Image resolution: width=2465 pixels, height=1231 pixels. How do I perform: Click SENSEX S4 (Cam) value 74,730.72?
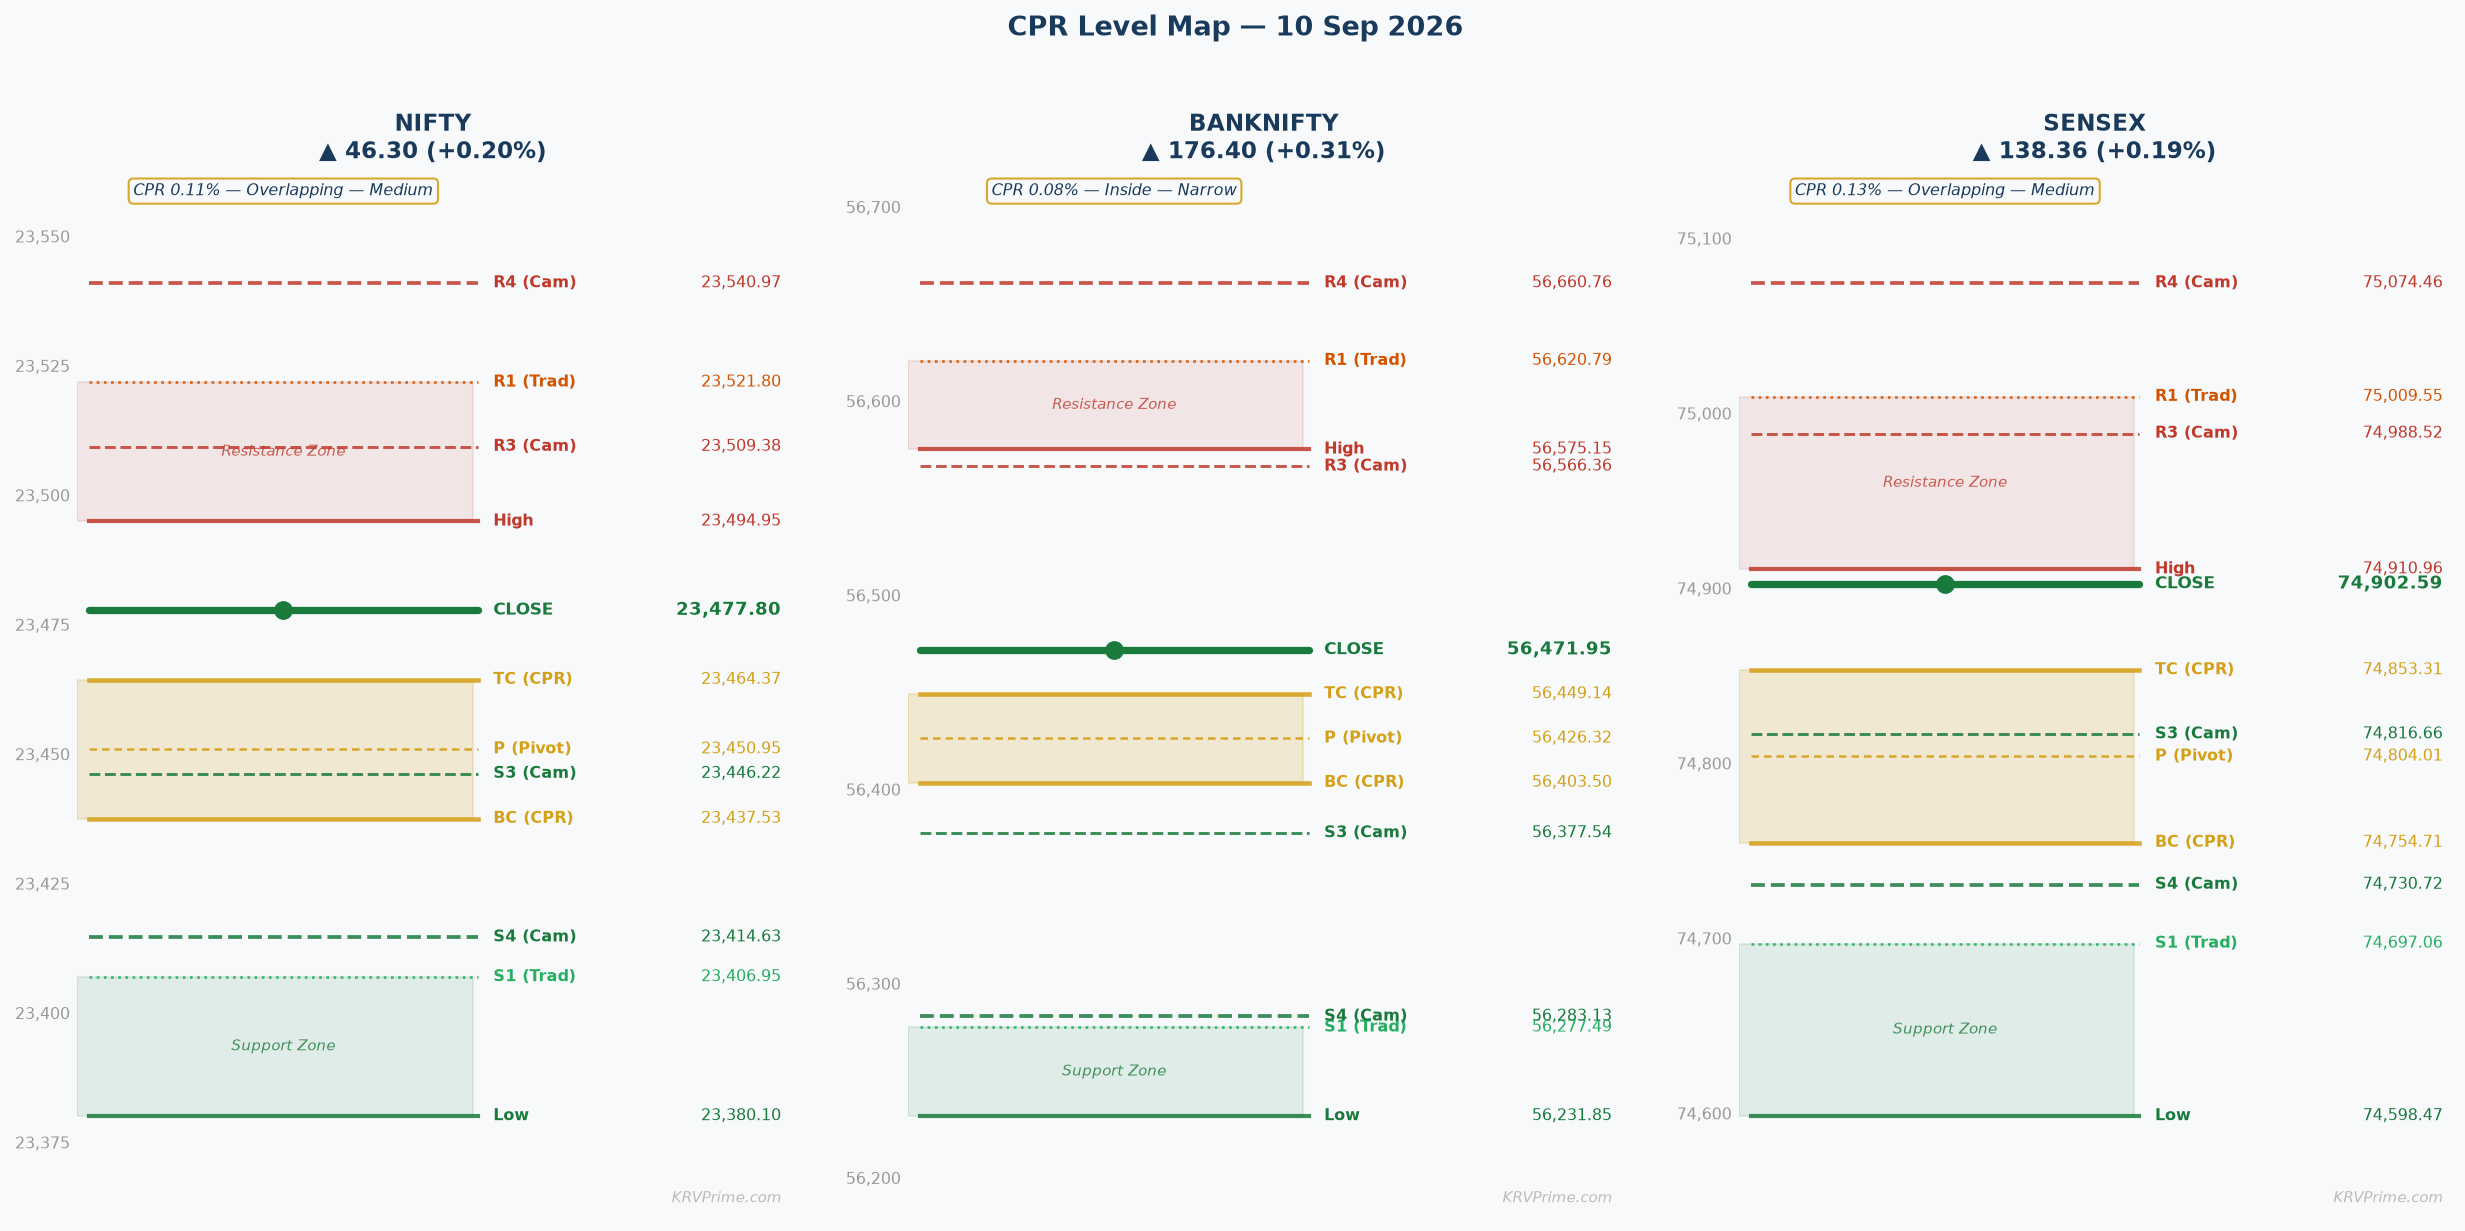tap(2403, 884)
